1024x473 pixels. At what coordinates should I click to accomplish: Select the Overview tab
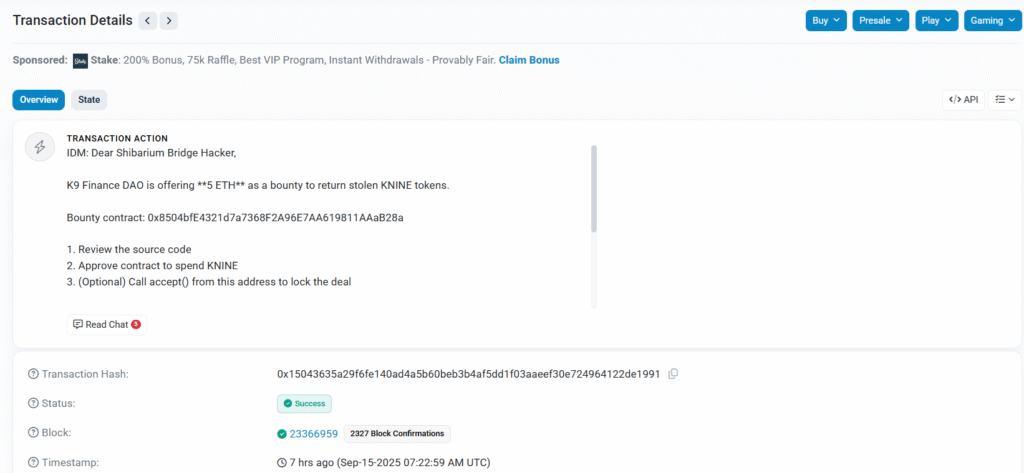[39, 100]
